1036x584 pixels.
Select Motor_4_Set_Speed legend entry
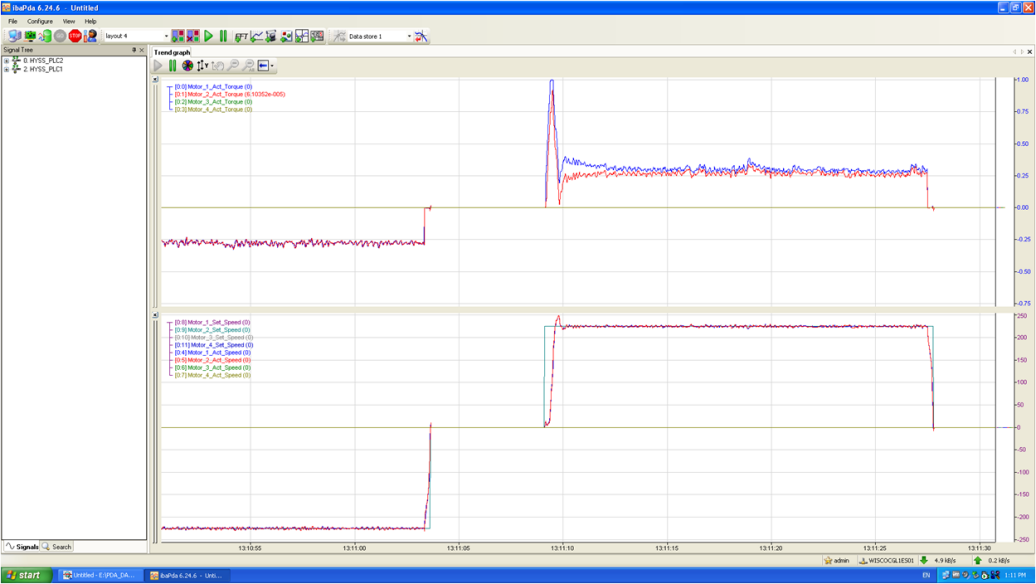point(214,345)
